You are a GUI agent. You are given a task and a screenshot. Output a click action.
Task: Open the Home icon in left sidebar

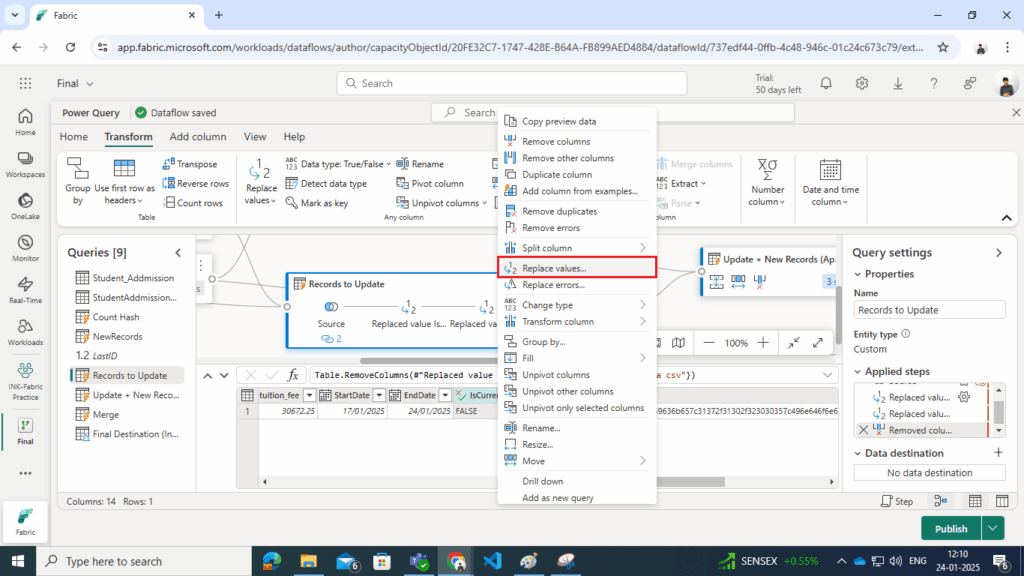click(x=25, y=121)
